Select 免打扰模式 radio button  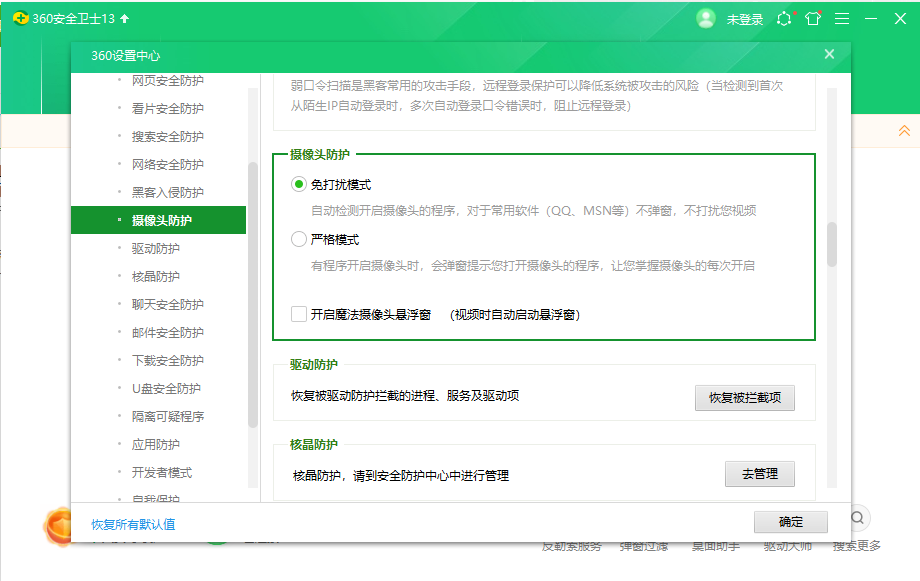[x=299, y=185]
